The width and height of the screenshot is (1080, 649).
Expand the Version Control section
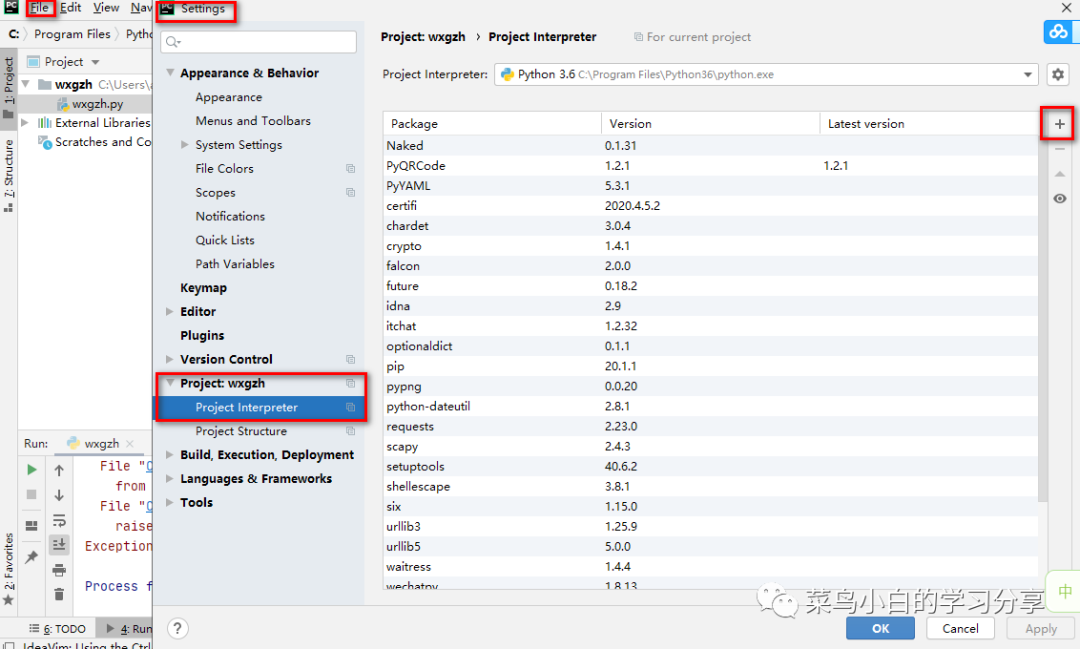[169, 359]
